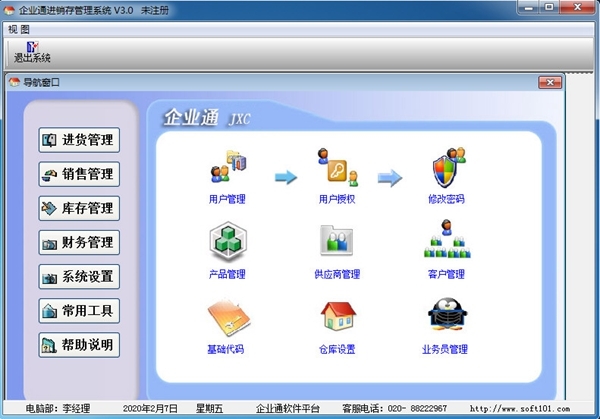The image size is (600, 419).
Task: Click the 进货管理 sidebar button
Action: (x=79, y=140)
